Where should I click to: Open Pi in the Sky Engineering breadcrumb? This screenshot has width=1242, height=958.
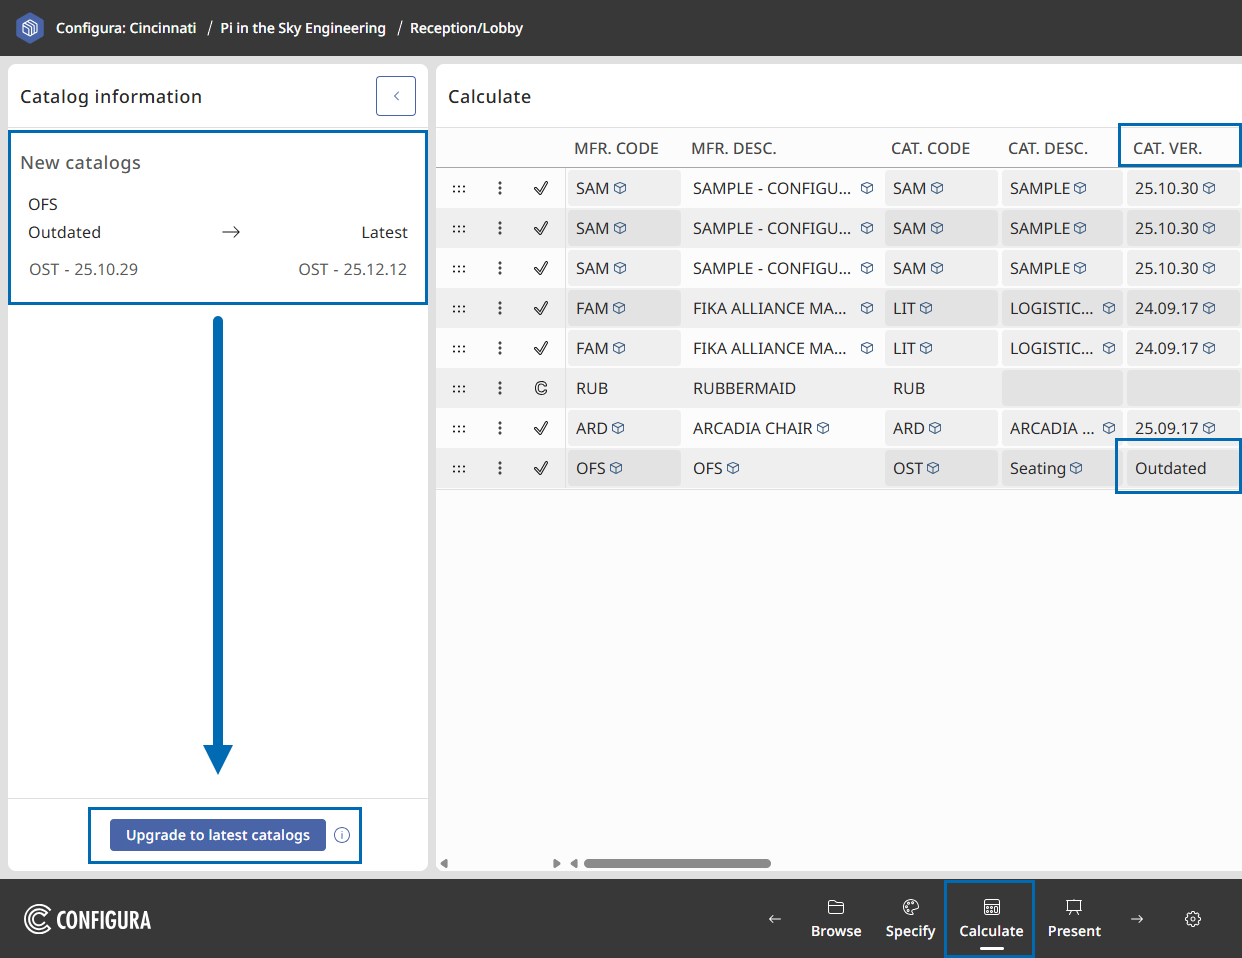click(303, 28)
